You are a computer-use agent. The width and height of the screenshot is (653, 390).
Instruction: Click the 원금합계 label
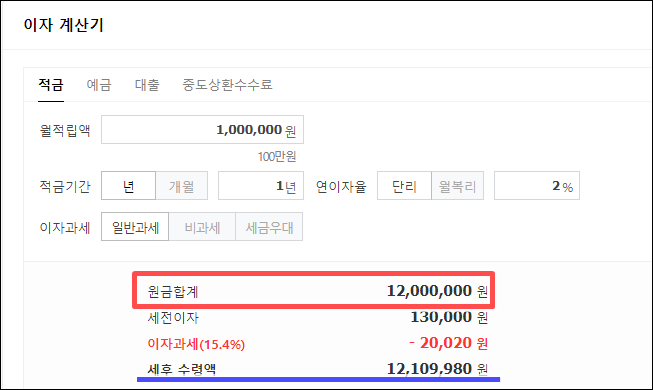coord(173,292)
